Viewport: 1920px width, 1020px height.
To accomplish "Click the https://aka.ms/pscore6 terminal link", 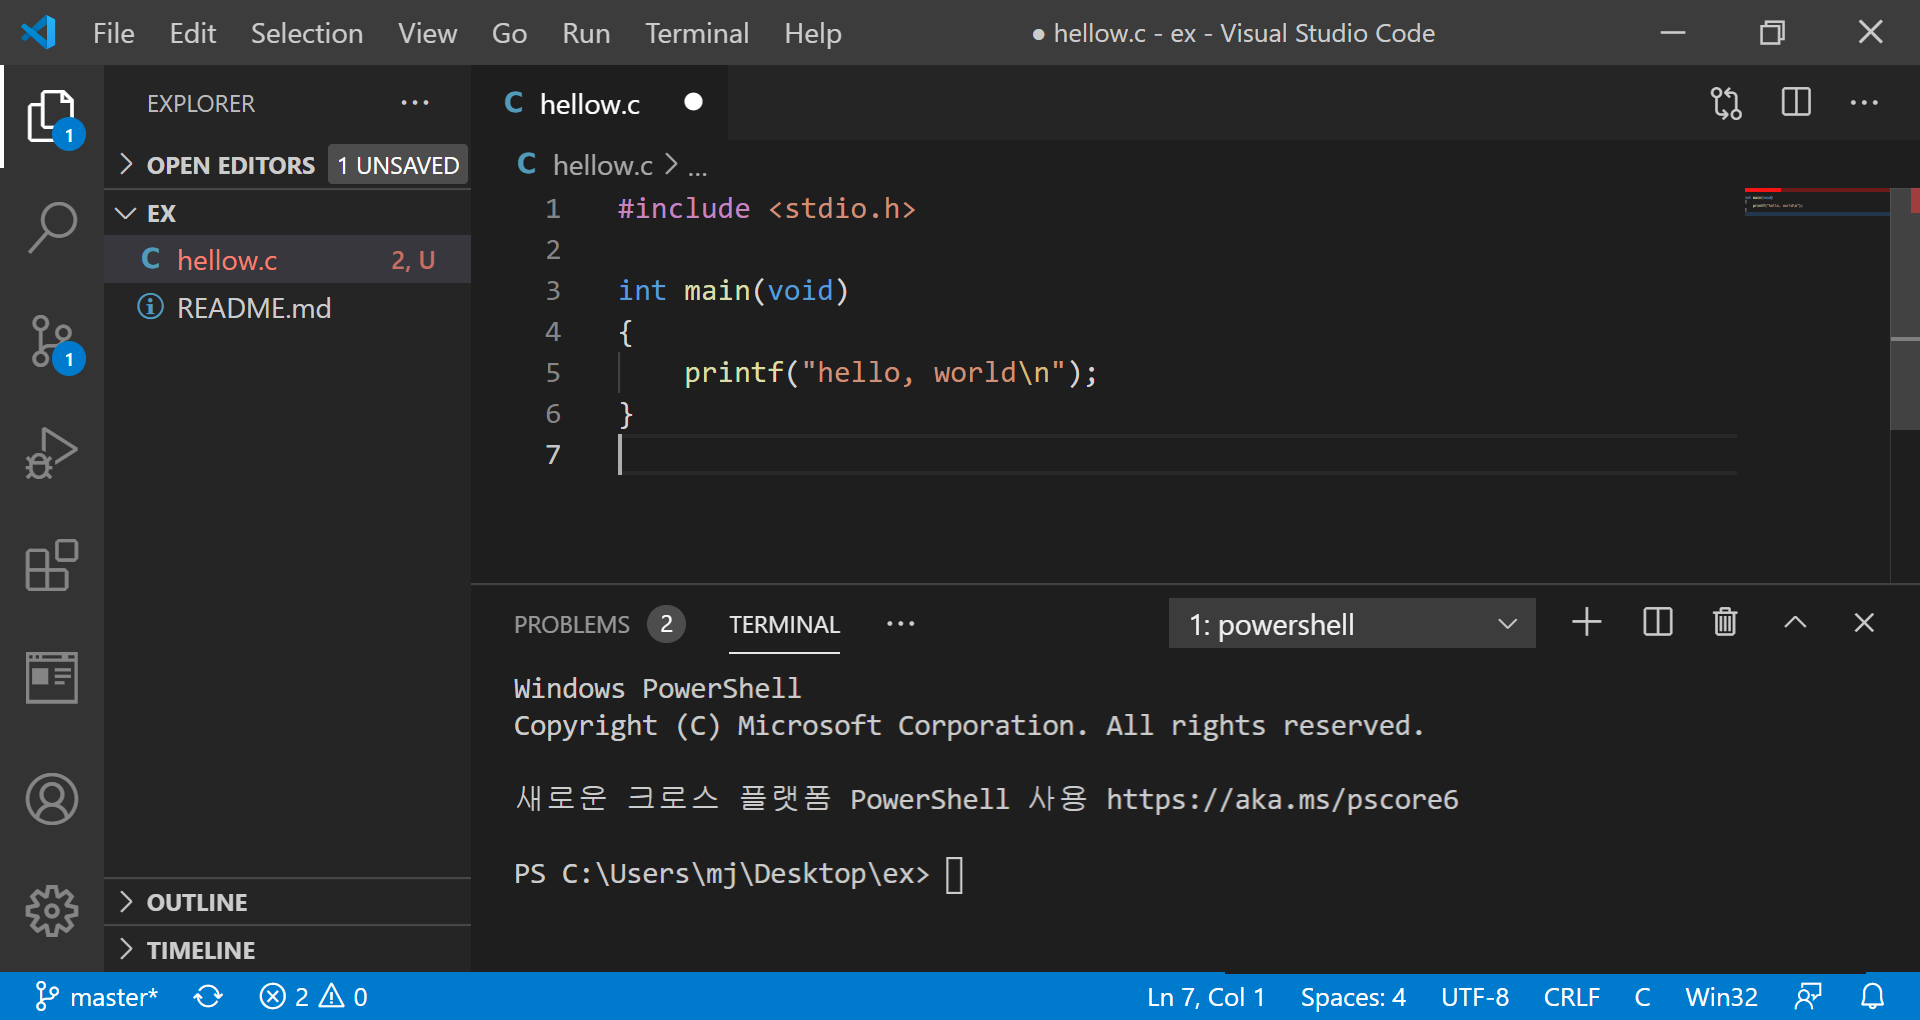I will click(1282, 799).
